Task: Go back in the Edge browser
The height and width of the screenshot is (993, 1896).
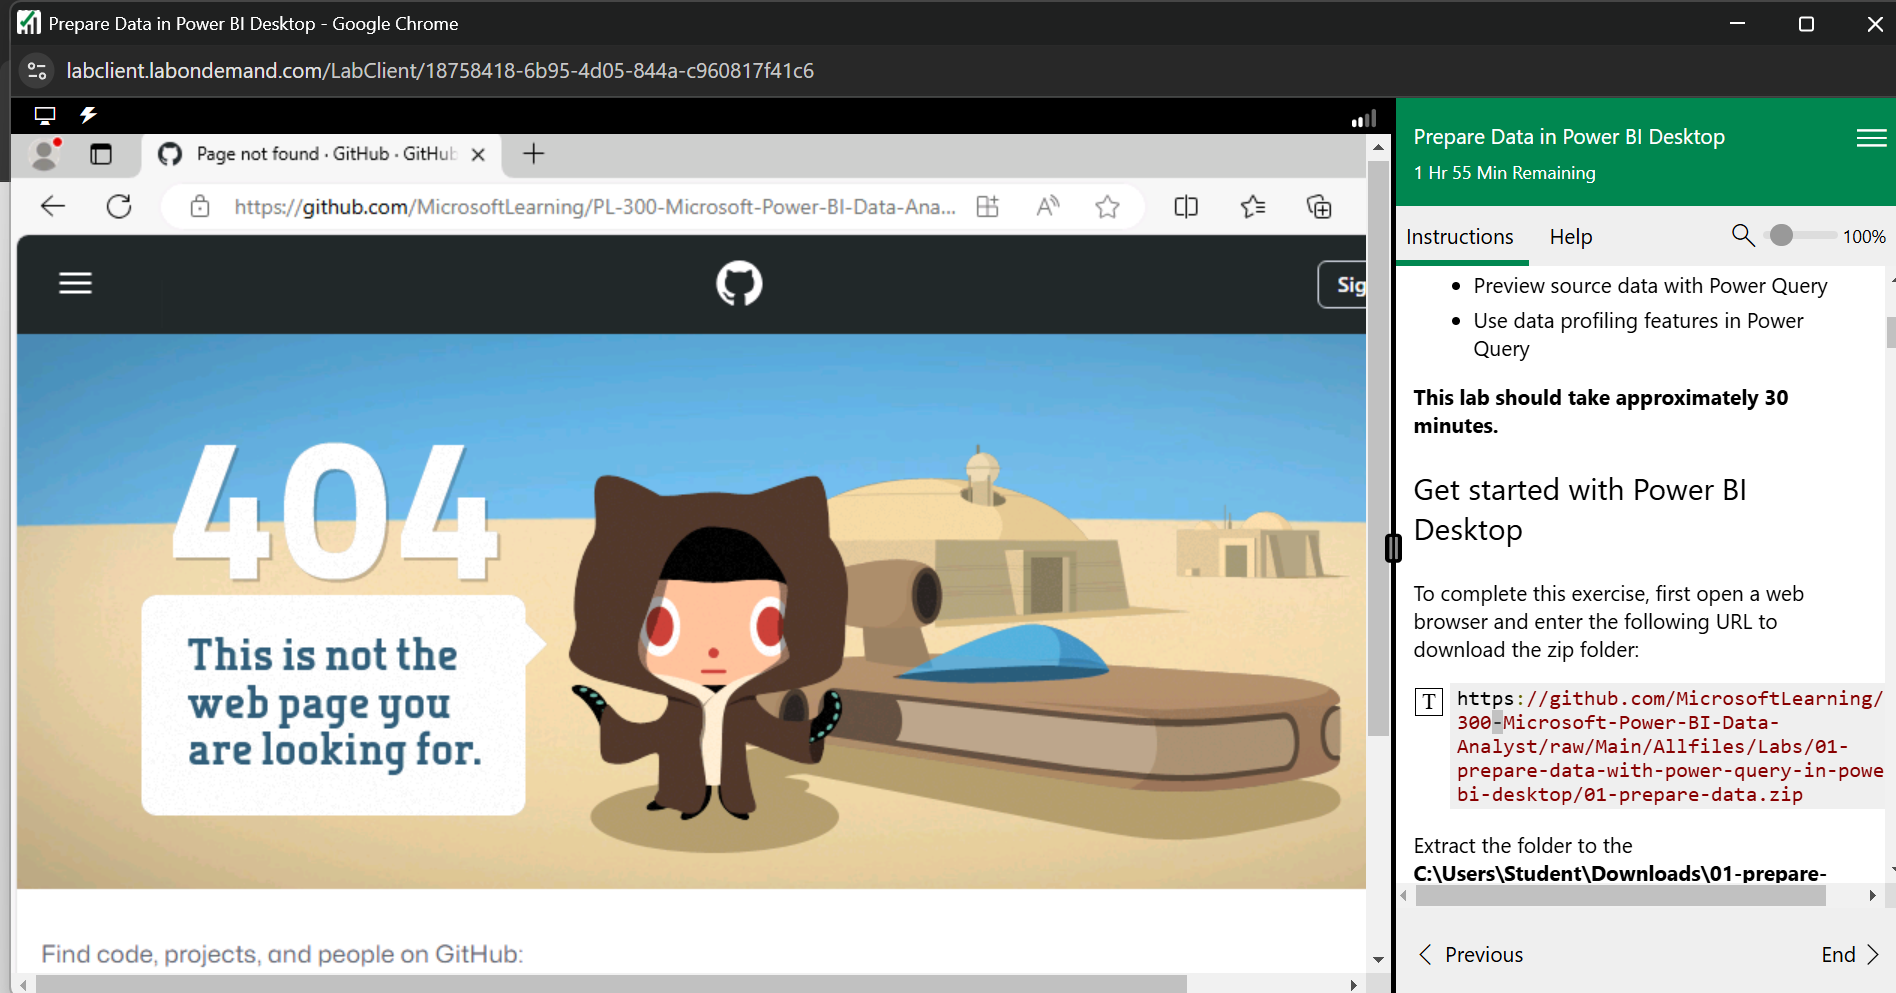Action: coord(53,206)
